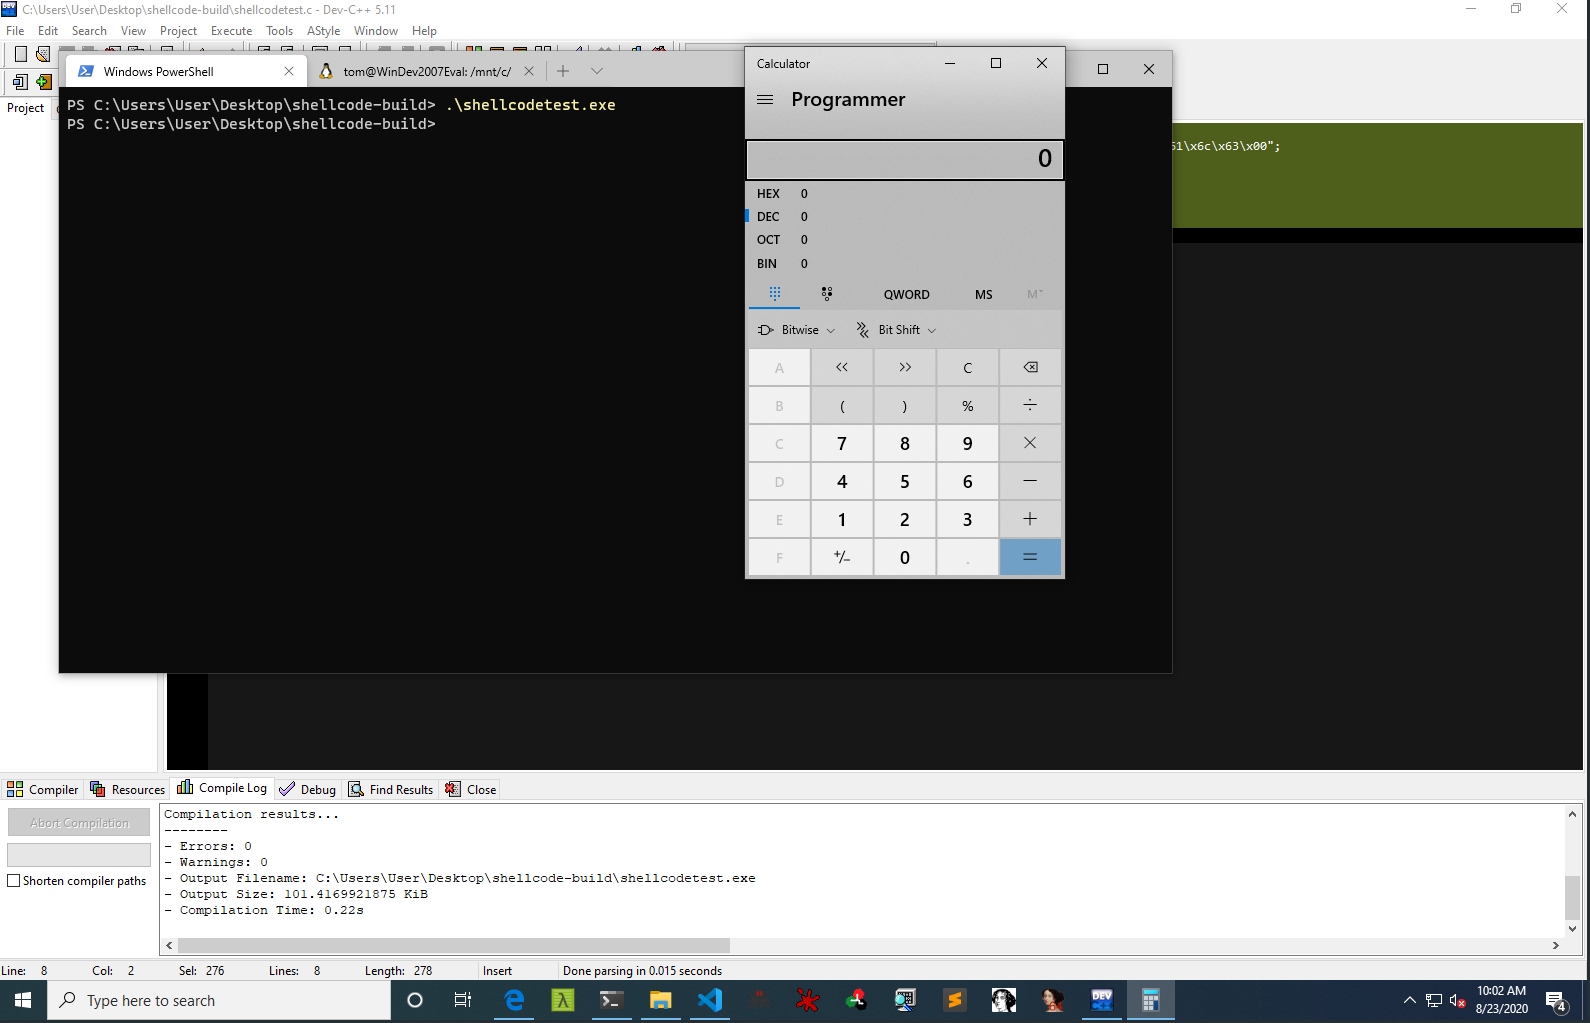Viewport: 1590px width, 1023px height.
Task: Switch to the full keypad view in Calculator
Action: pos(774,294)
